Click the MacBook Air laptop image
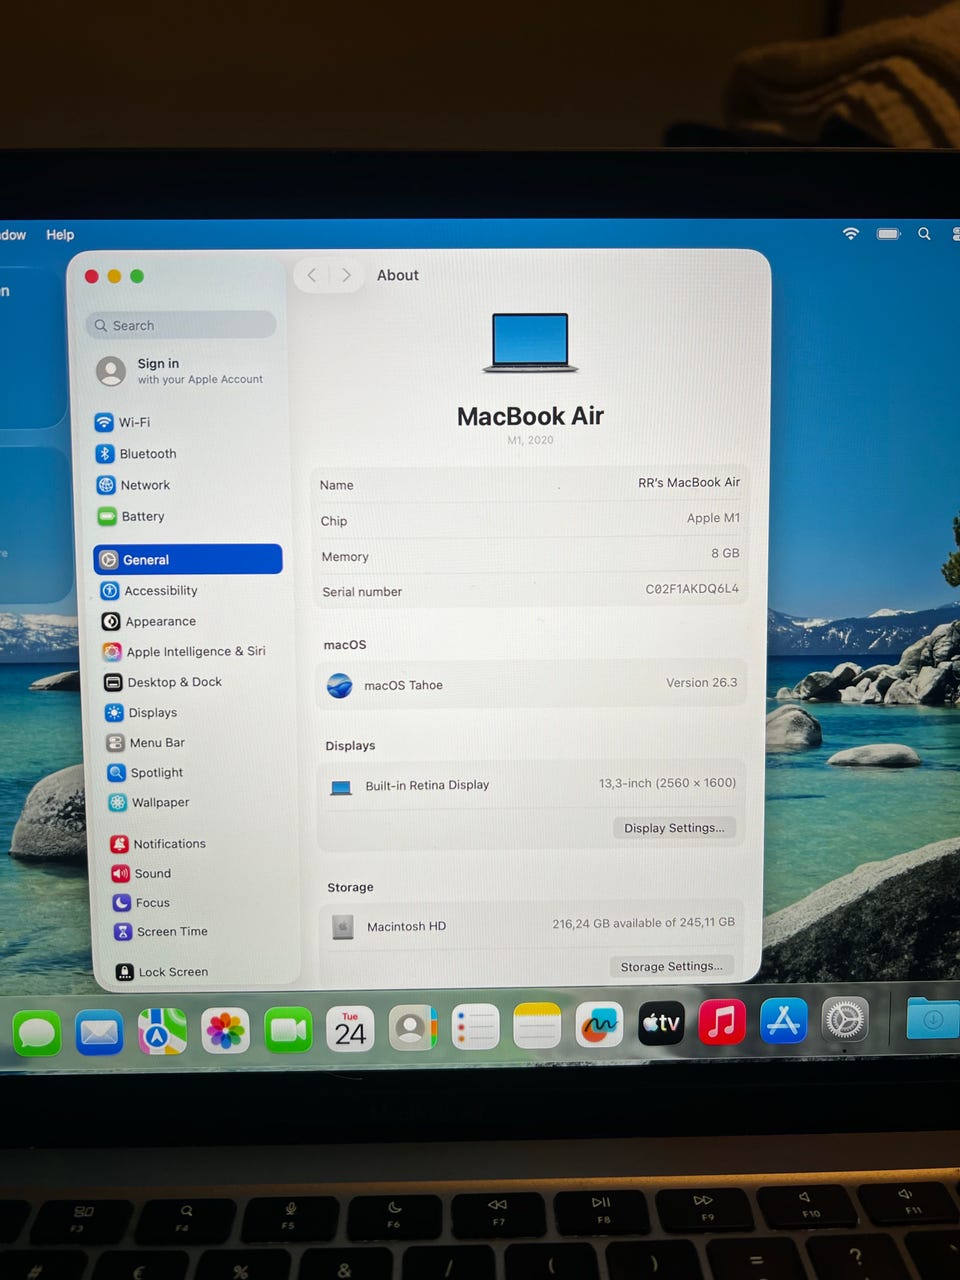960x1280 pixels. pos(530,343)
